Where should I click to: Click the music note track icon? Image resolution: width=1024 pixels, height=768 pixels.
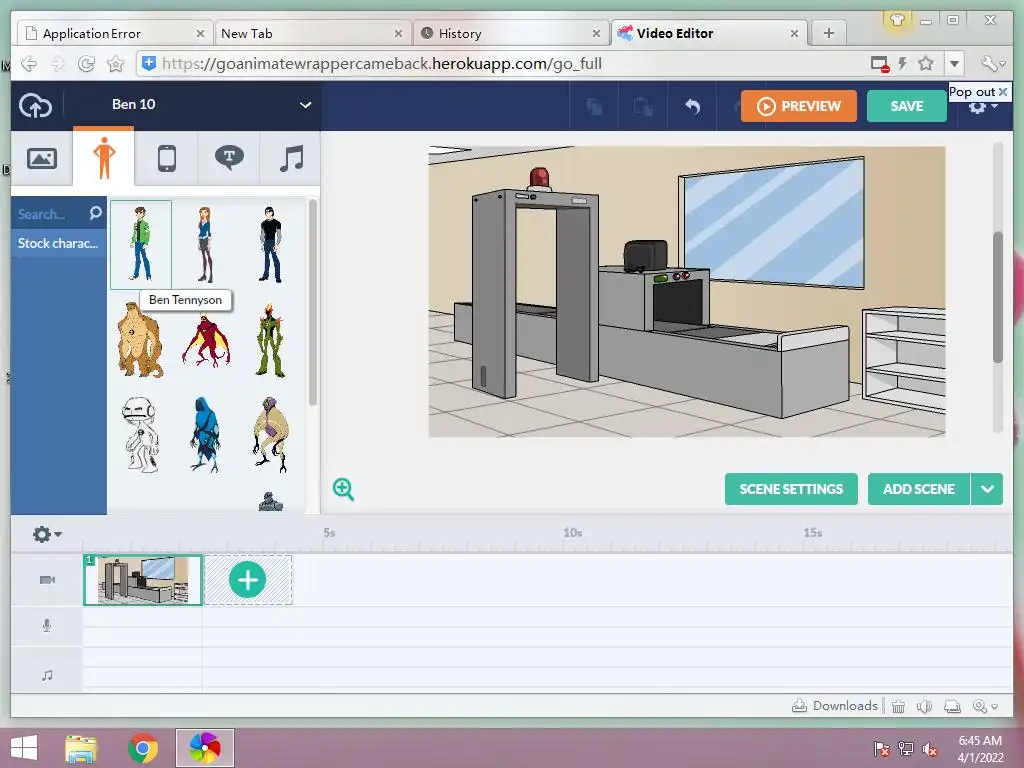(47, 675)
